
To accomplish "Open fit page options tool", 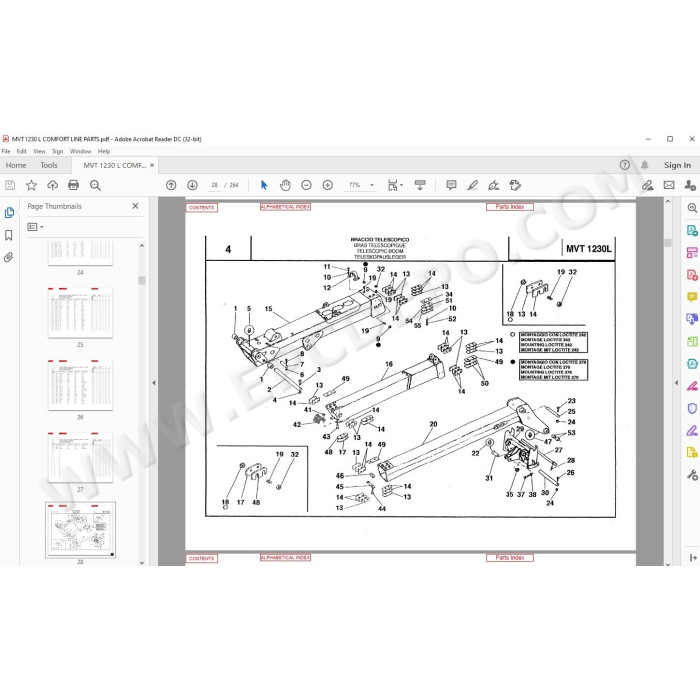I will pyautogui.click(x=395, y=185).
